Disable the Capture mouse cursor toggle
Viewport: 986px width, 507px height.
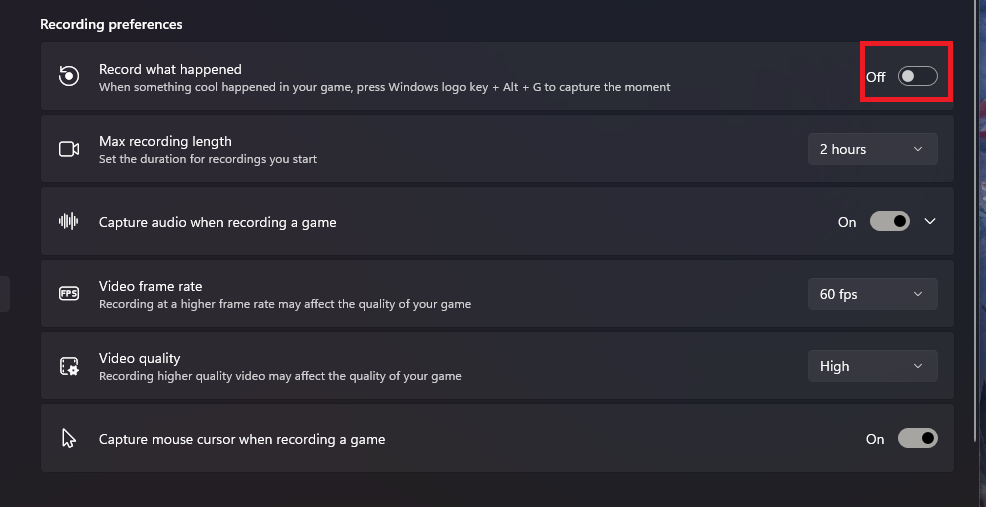917,439
